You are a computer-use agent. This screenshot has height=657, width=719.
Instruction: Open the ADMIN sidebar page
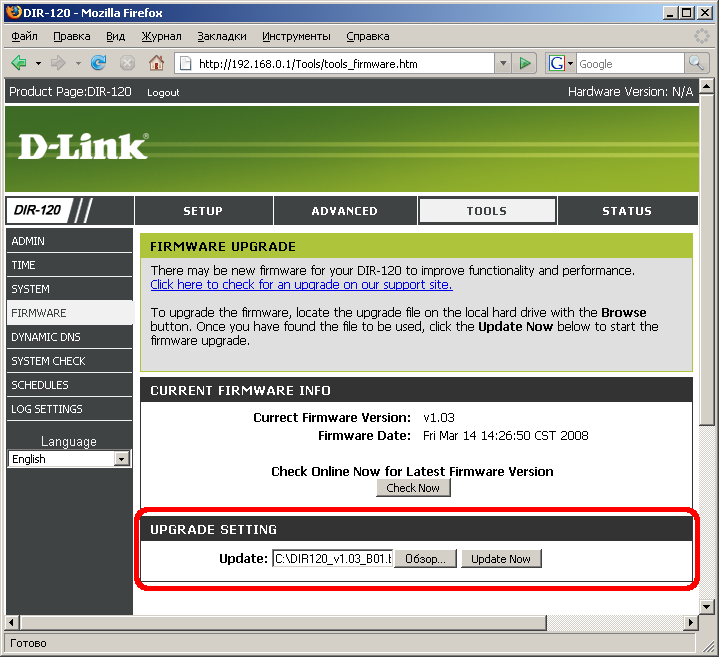click(69, 241)
